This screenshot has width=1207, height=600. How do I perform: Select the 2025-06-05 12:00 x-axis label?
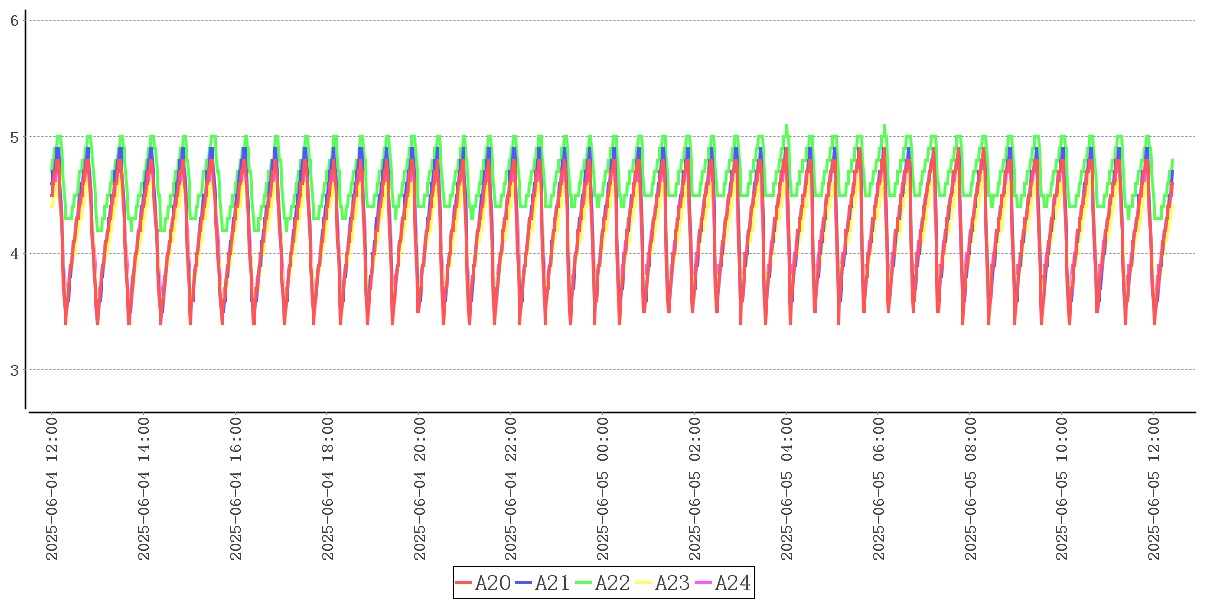click(1154, 489)
